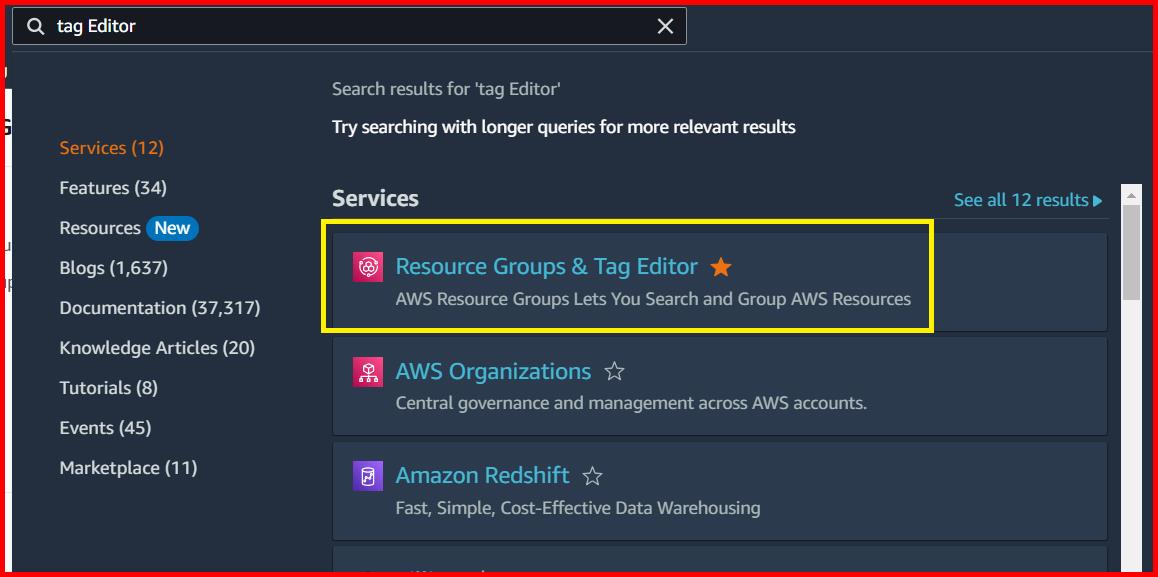Click the AWS Organizations service icon
Image resolution: width=1158 pixels, height=577 pixels.
(368, 371)
